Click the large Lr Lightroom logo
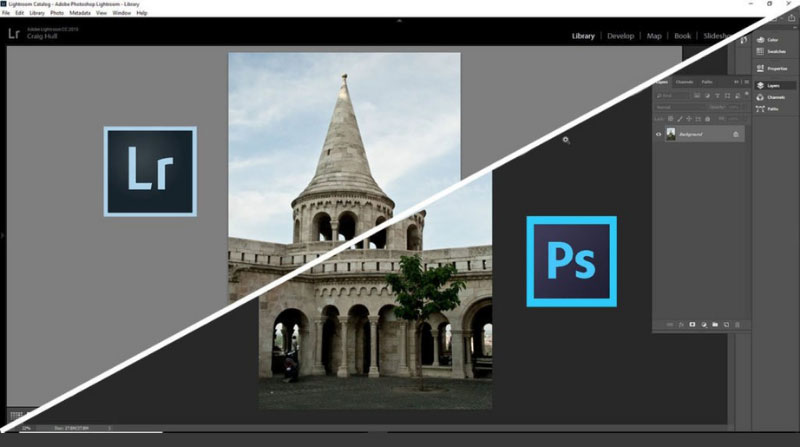Image resolution: width=800 pixels, height=447 pixels. [150, 171]
